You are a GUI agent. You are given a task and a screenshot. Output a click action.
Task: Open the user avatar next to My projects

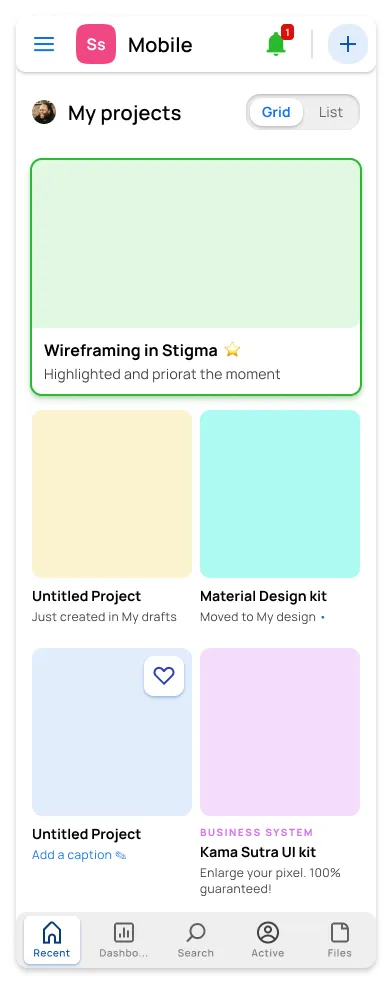coord(44,112)
